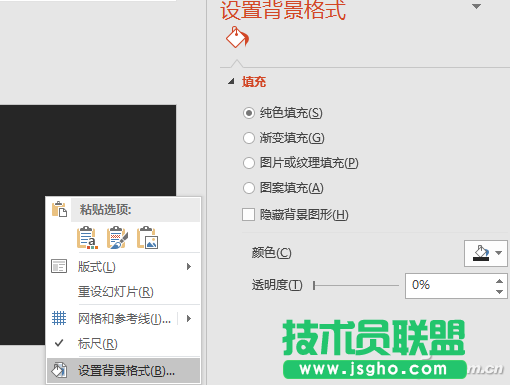
Task: Click the Fill paint bucket tab icon
Action: click(237, 37)
